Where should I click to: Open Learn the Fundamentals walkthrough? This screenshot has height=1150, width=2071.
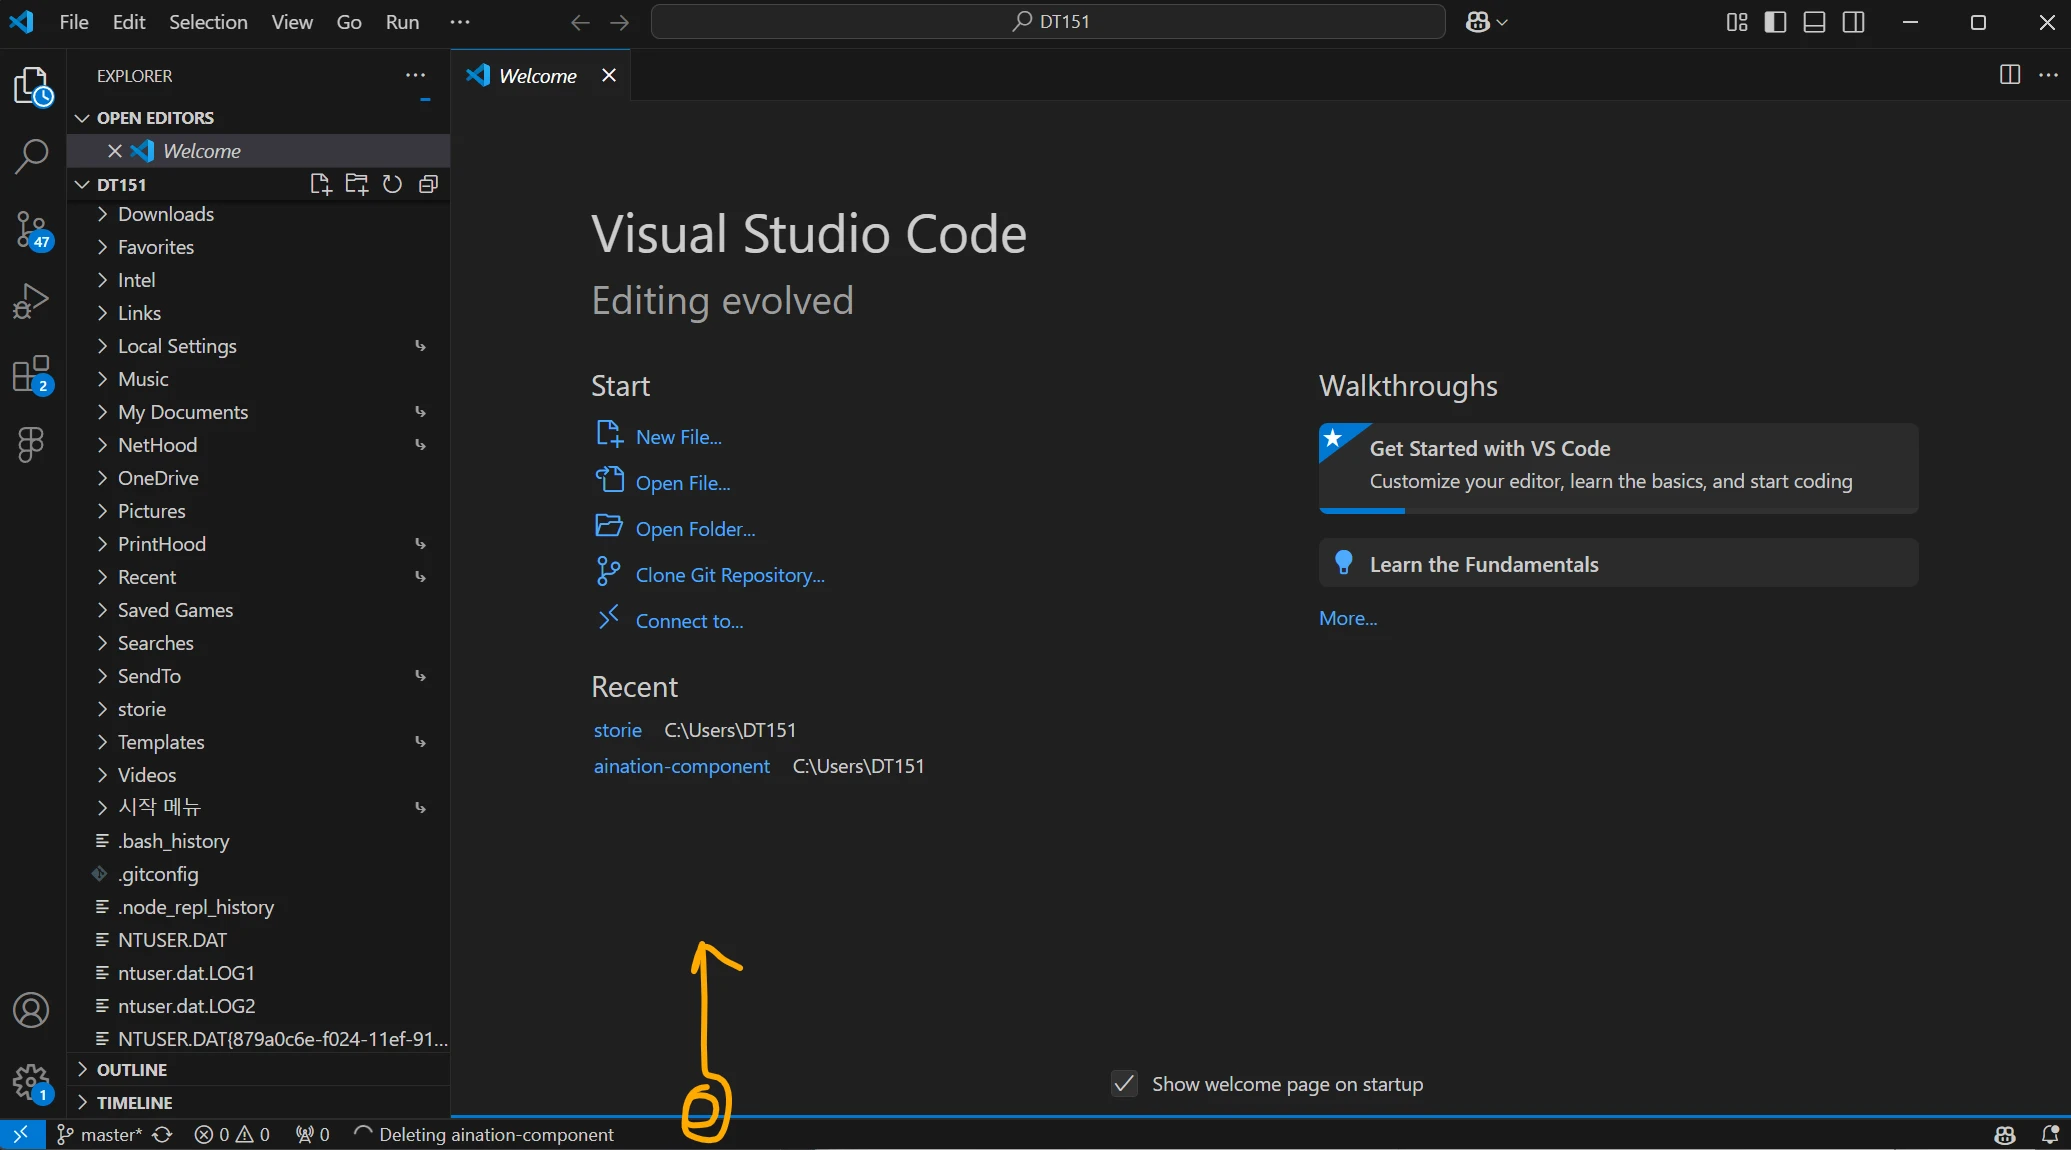click(1618, 563)
